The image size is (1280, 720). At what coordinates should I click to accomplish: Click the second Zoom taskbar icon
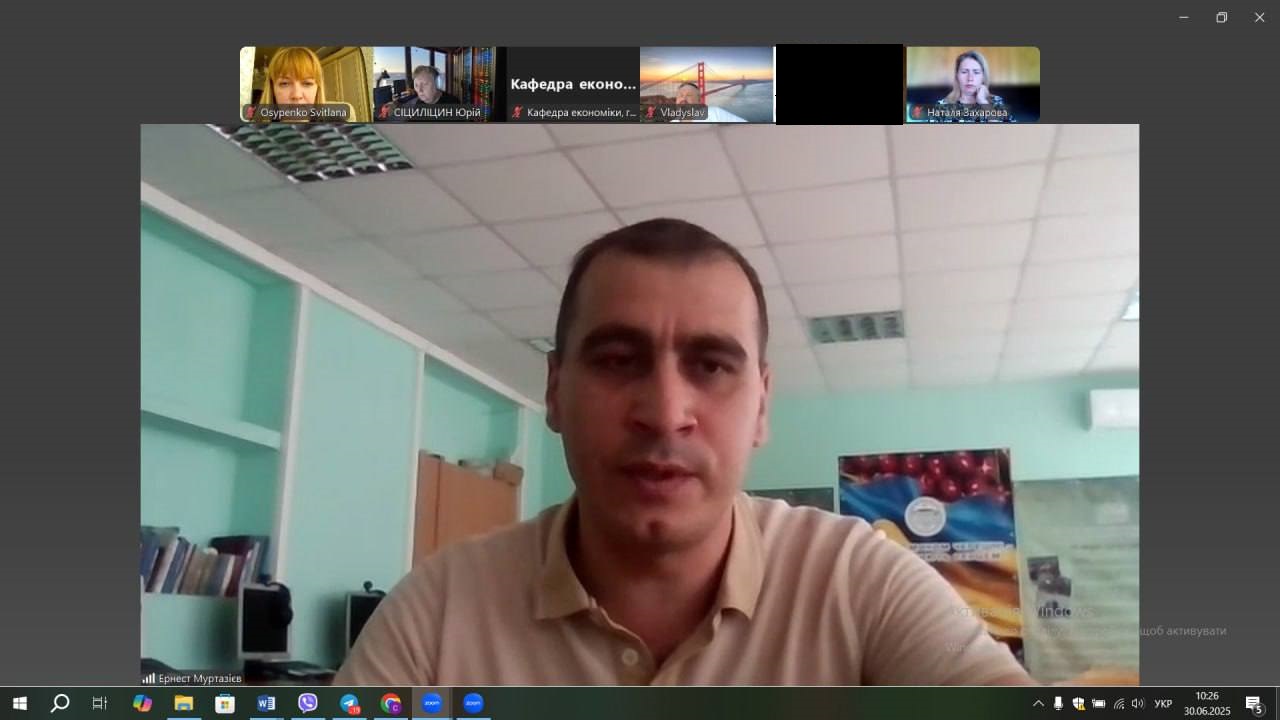[473, 703]
